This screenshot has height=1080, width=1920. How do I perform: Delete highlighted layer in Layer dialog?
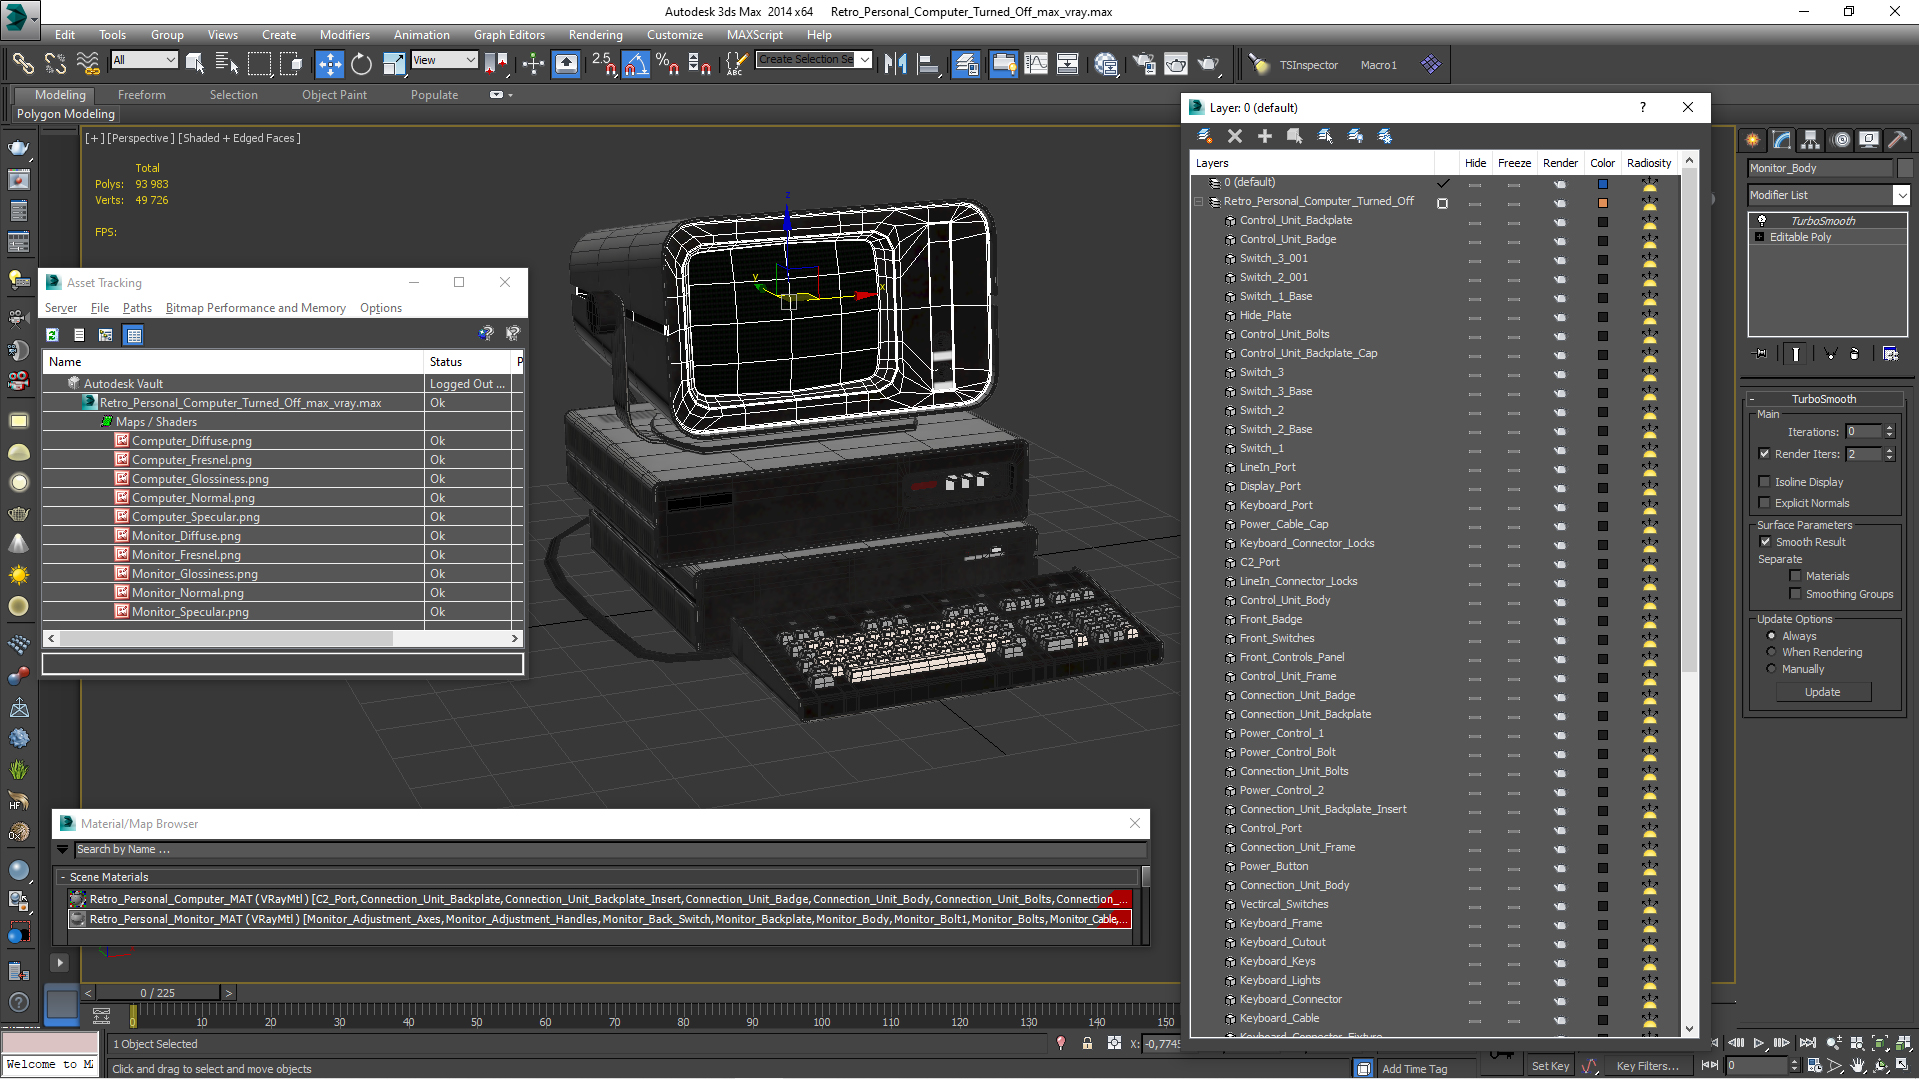(x=1235, y=136)
